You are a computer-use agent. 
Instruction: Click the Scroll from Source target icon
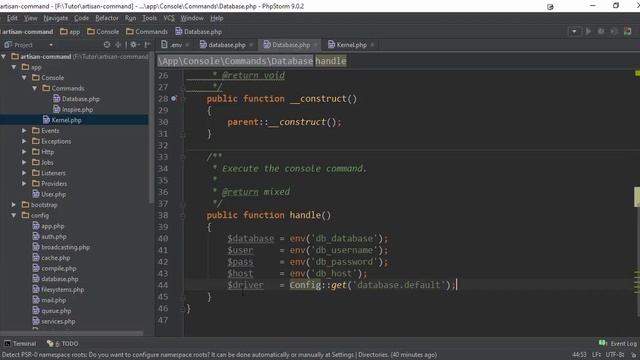coord(107,44)
